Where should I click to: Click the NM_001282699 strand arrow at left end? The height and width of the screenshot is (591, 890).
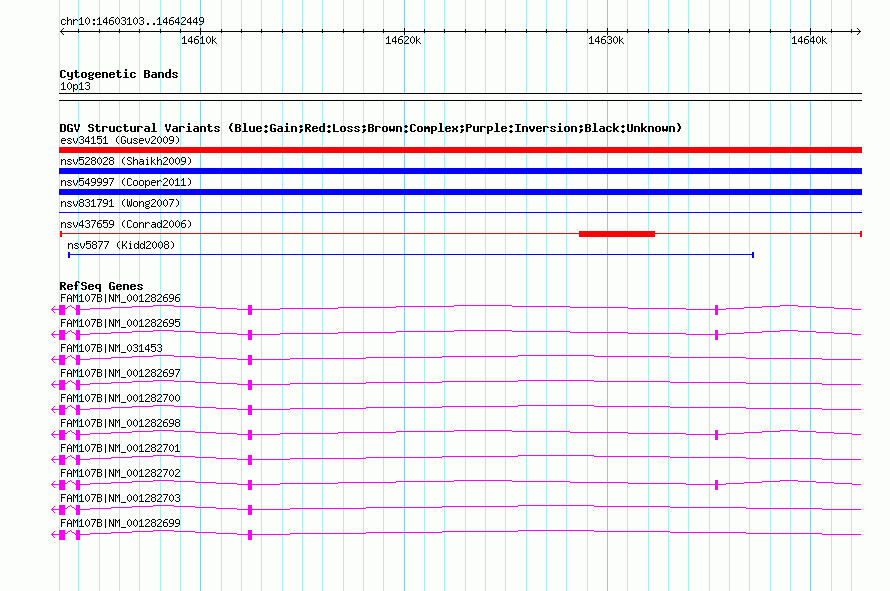pyautogui.click(x=54, y=534)
